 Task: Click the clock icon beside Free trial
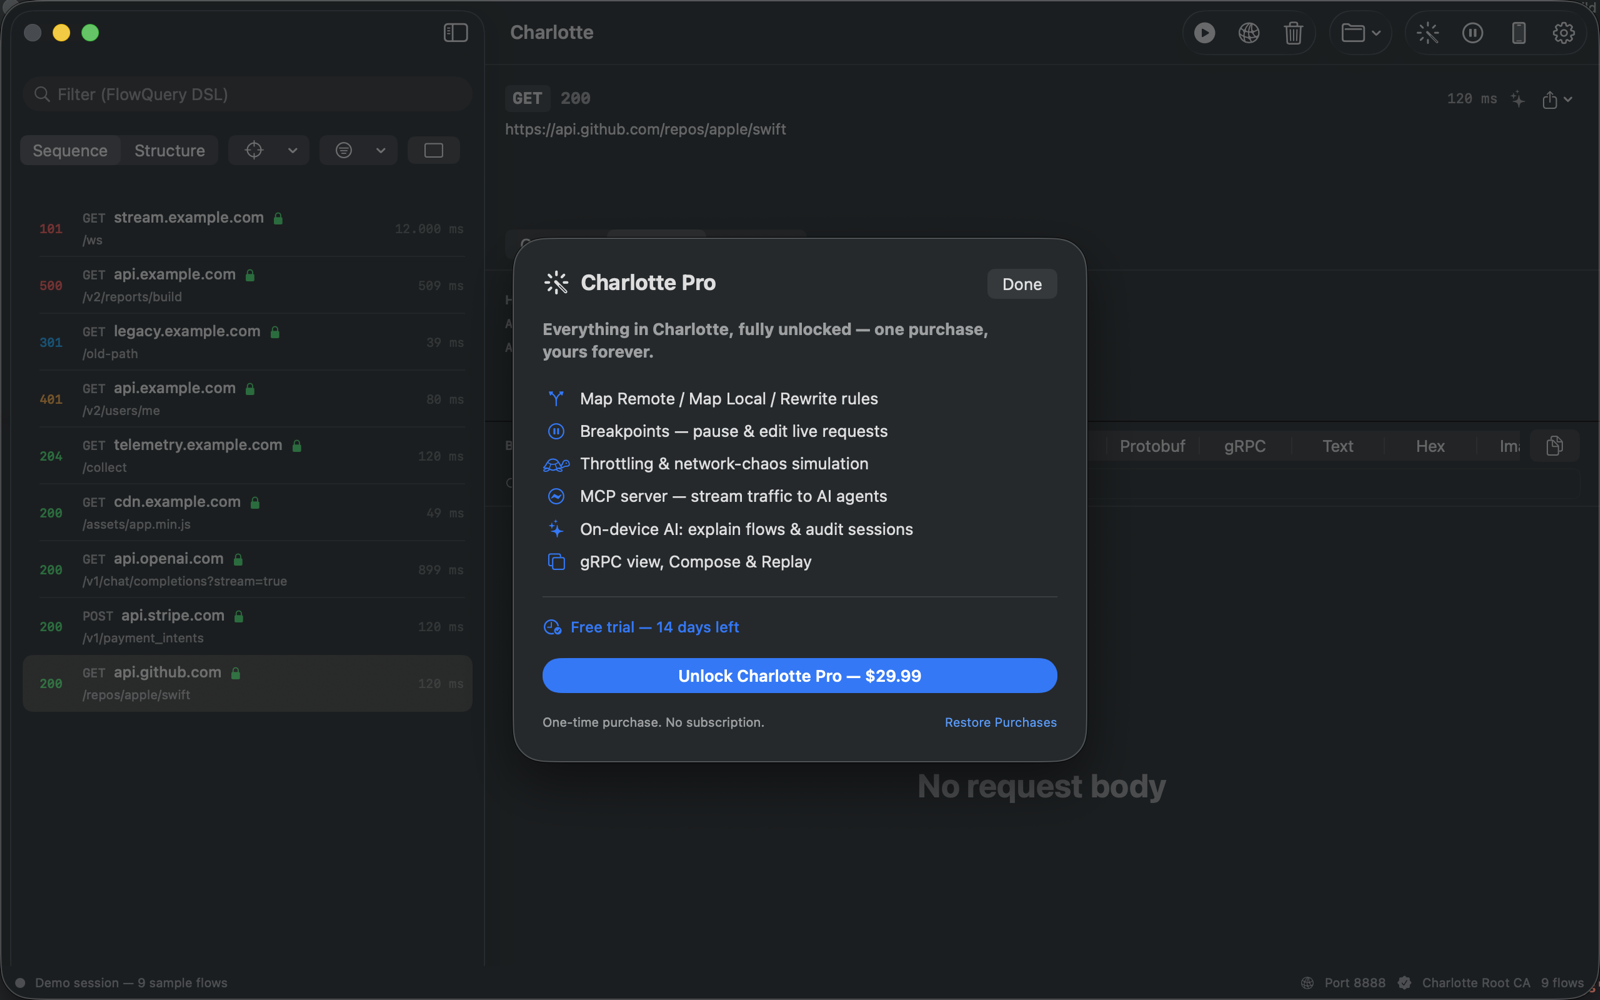click(x=552, y=628)
